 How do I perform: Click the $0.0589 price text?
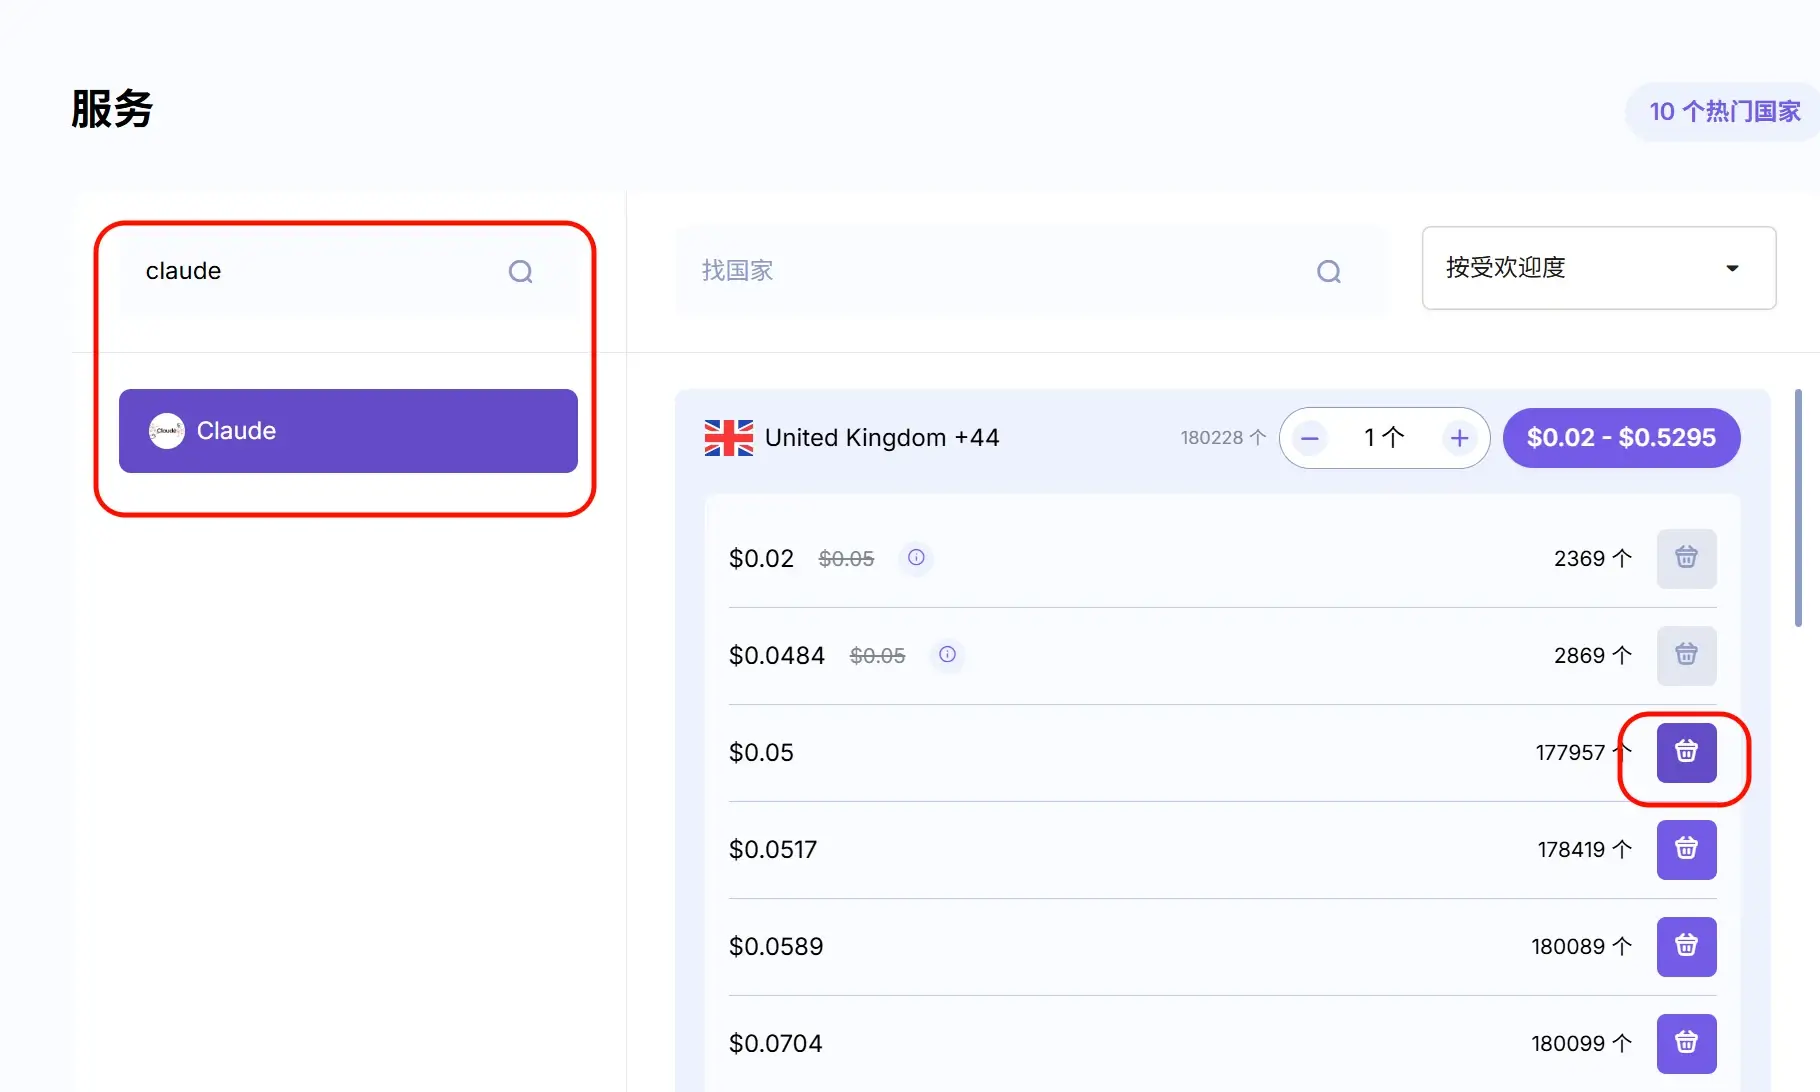776,946
